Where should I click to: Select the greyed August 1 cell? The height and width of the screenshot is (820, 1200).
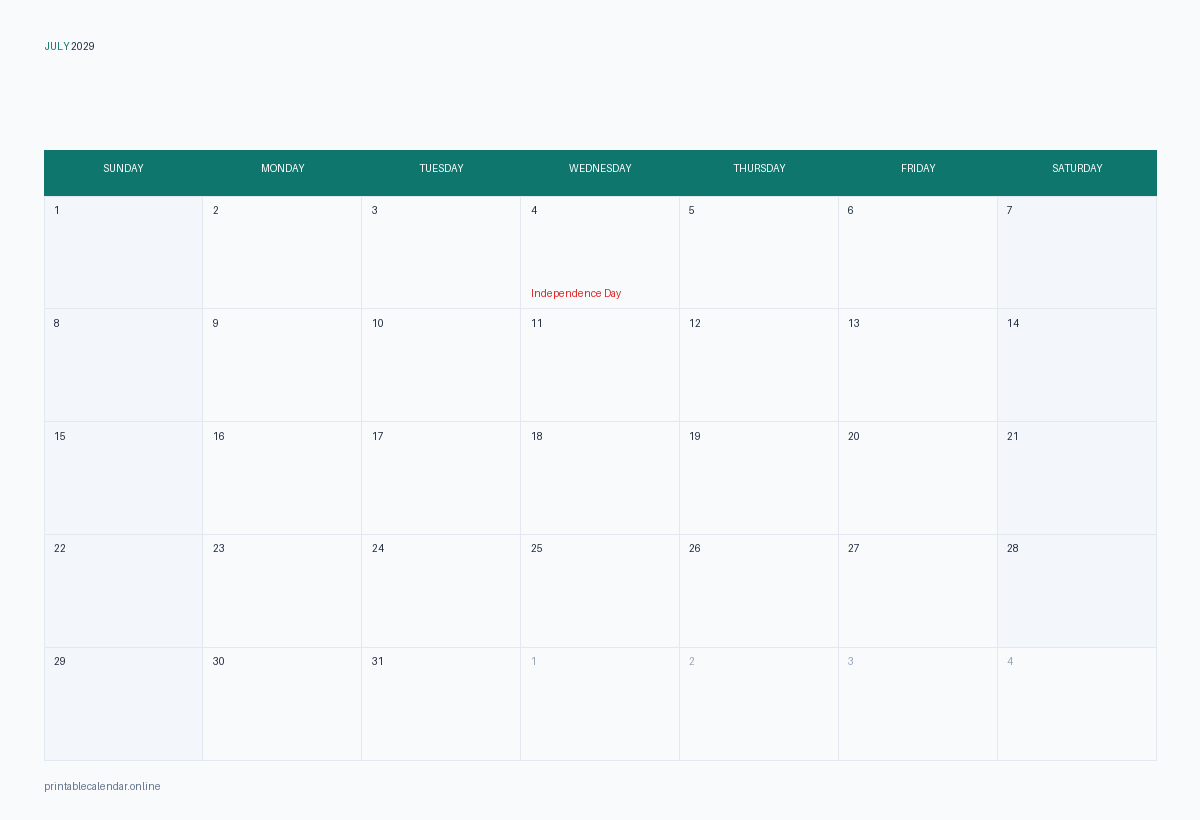(x=600, y=704)
